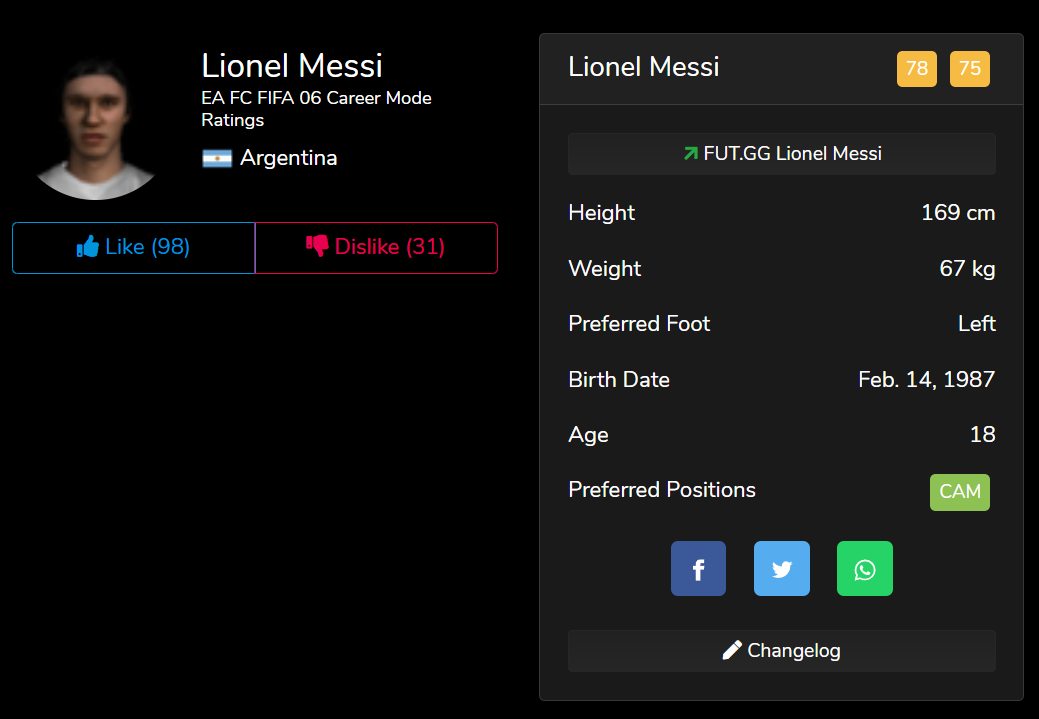Viewport: 1039px width, 719px height.
Task: Click the Birth Date value Feb. 14, 1987
Action: point(926,380)
